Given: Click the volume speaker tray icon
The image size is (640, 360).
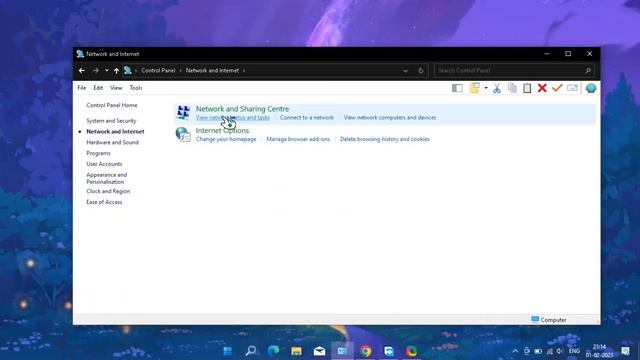Looking at the screenshot, I should coord(560,351).
